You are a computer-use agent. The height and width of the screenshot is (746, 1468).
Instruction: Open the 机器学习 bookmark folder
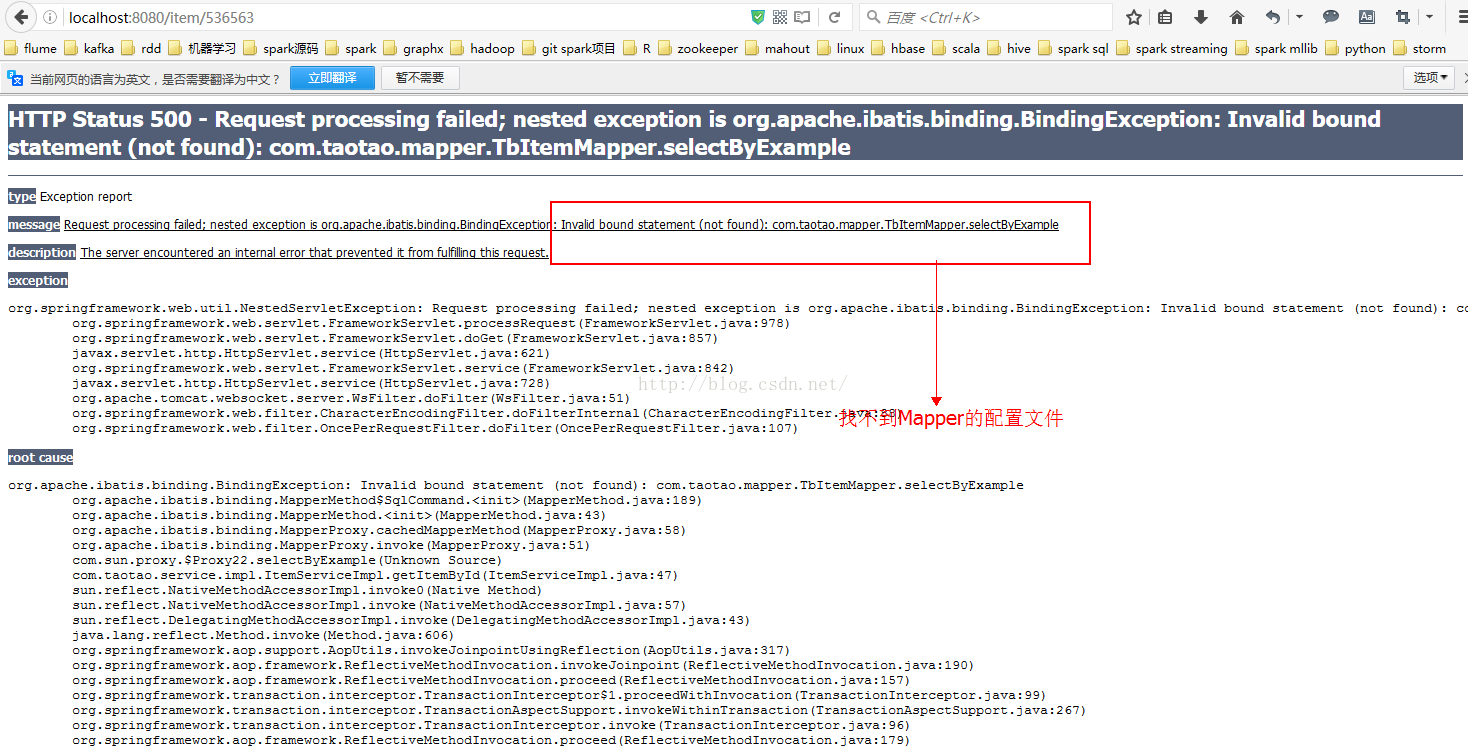(x=203, y=48)
